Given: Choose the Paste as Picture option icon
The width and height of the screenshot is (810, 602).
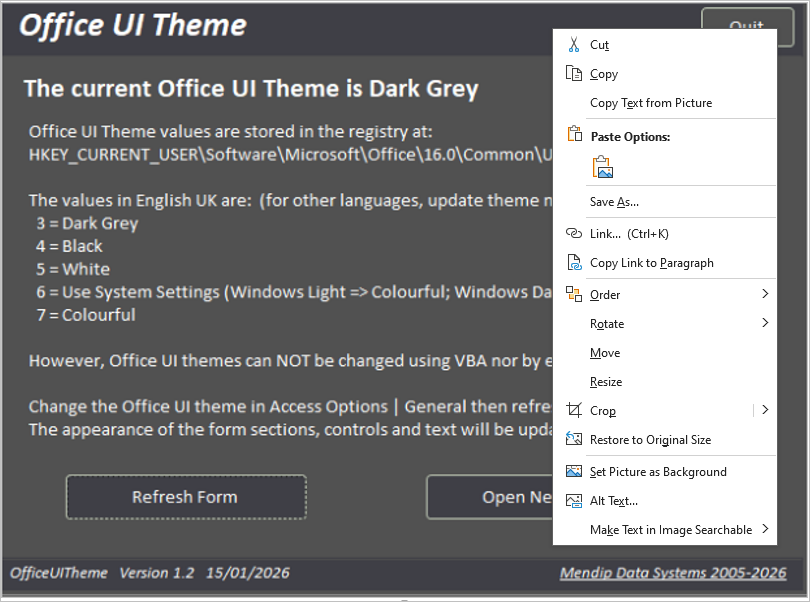Looking at the screenshot, I should coord(602,167).
